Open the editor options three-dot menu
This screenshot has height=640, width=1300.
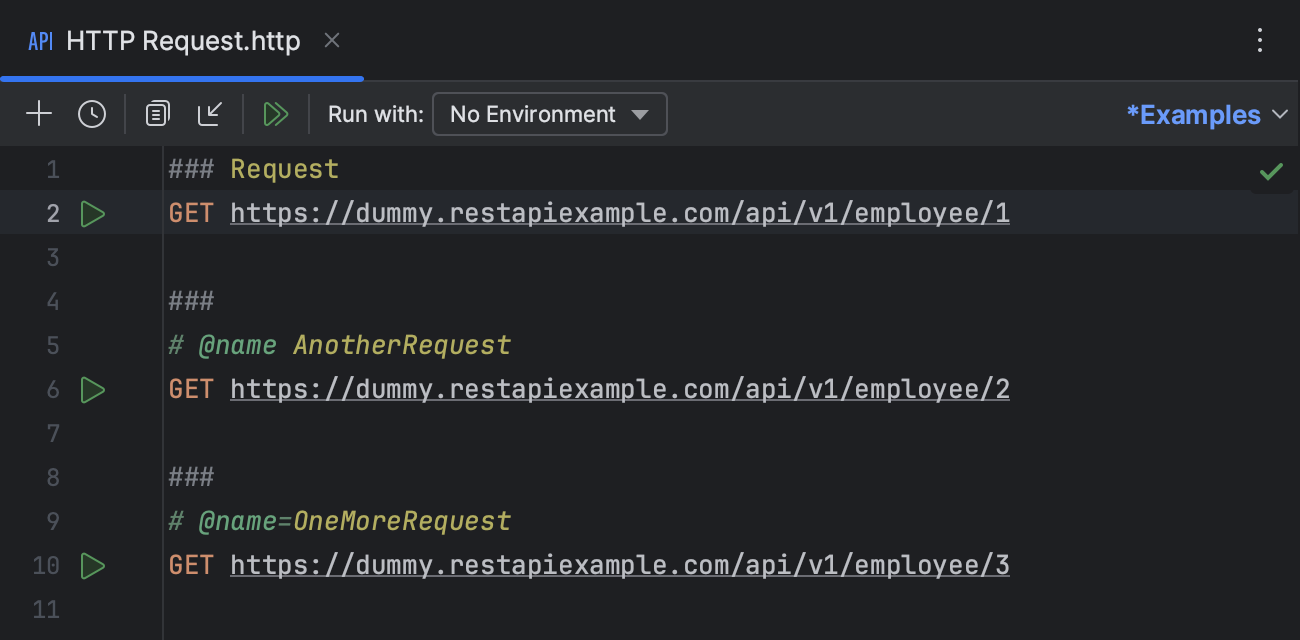1259,41
